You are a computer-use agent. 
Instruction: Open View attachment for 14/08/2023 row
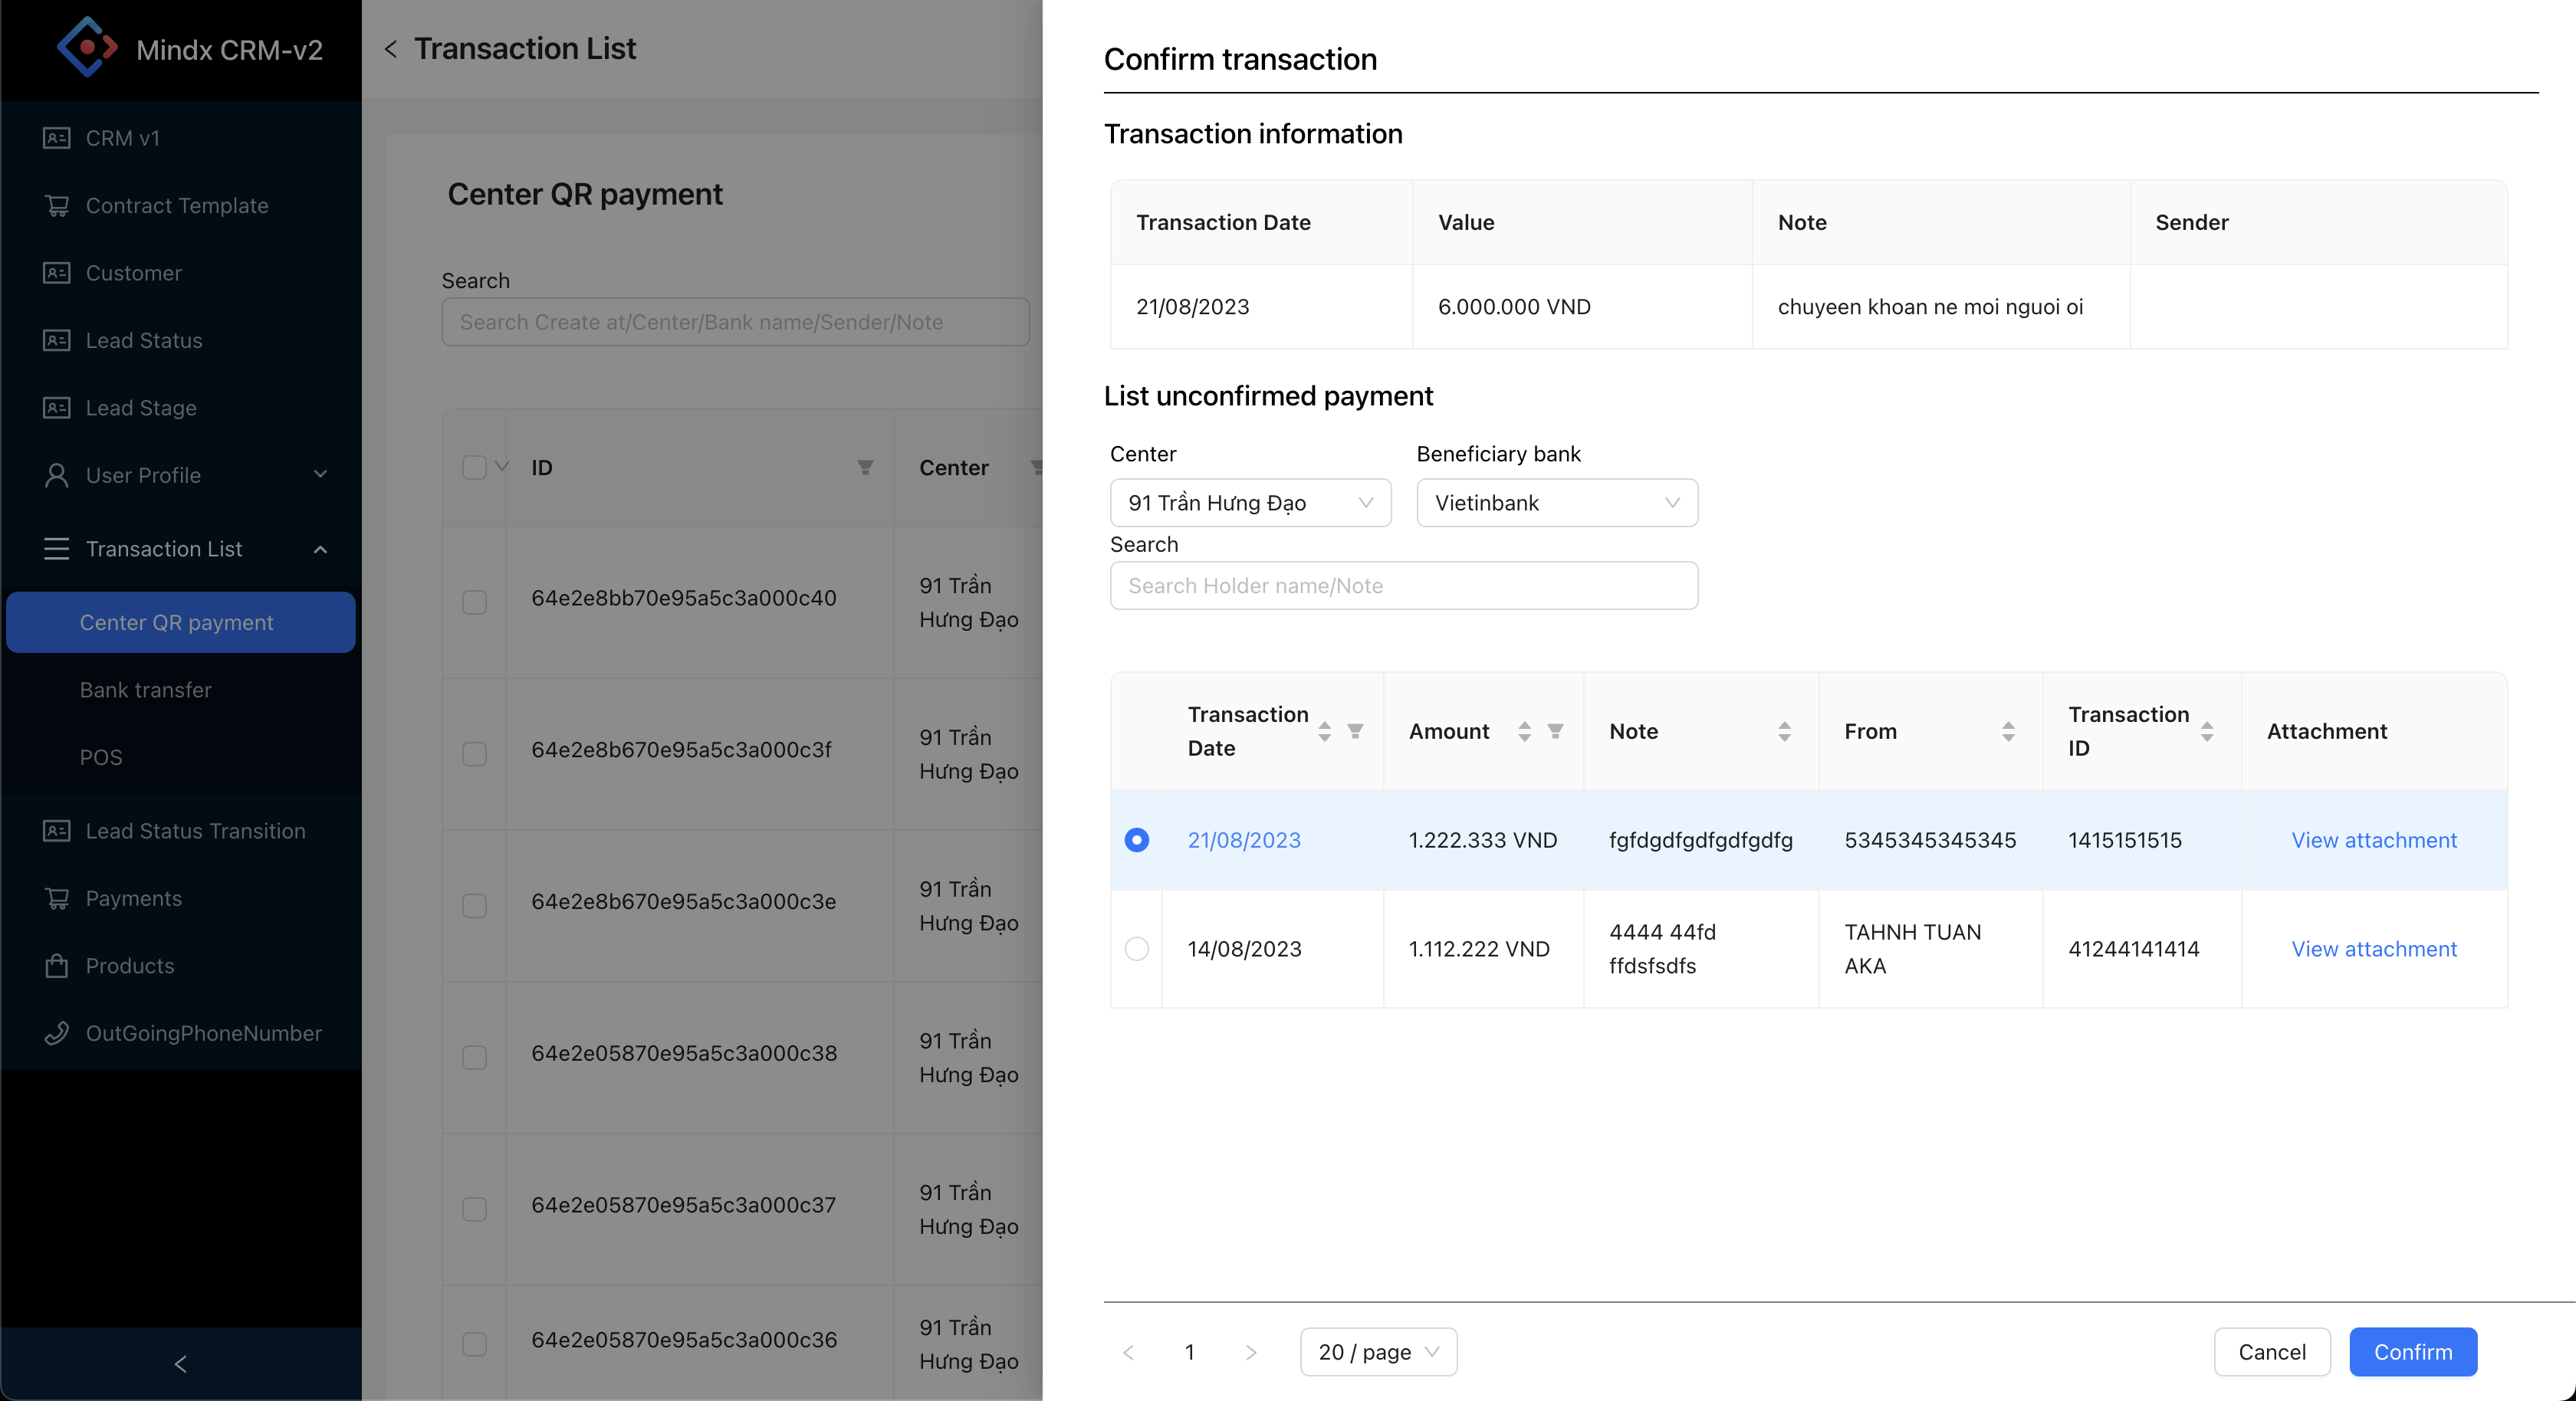tap(2373, 948)
